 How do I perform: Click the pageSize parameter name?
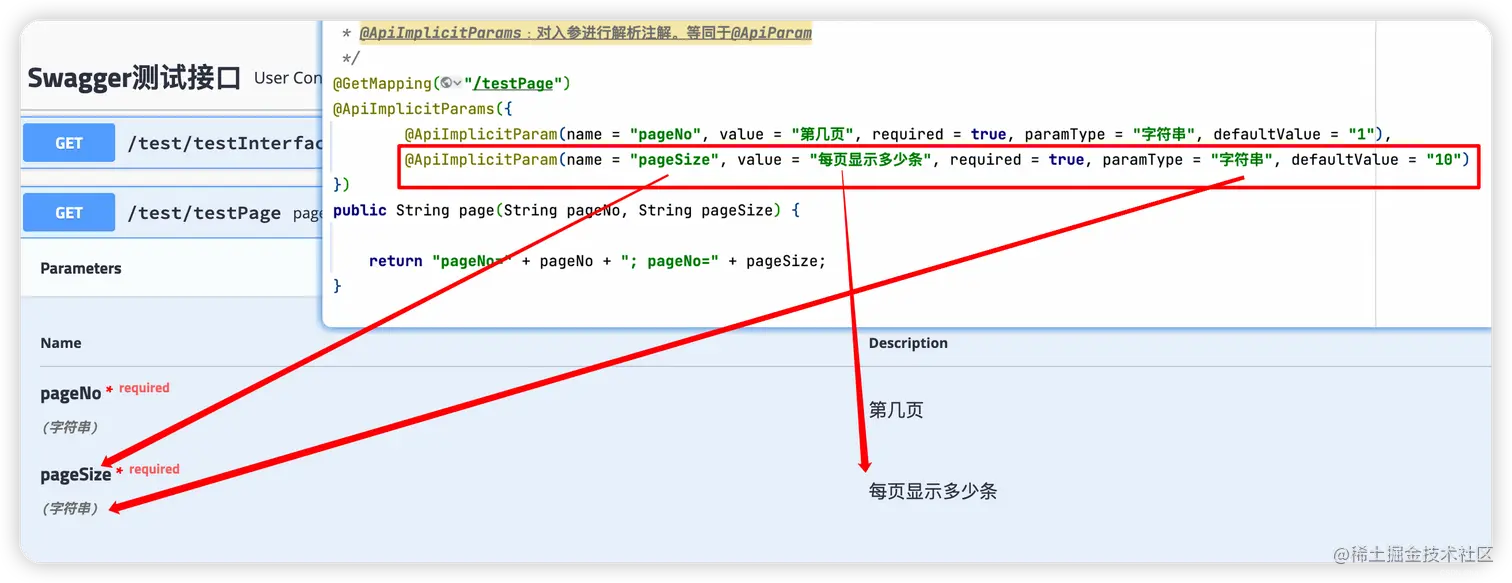[x=76, y=475]
